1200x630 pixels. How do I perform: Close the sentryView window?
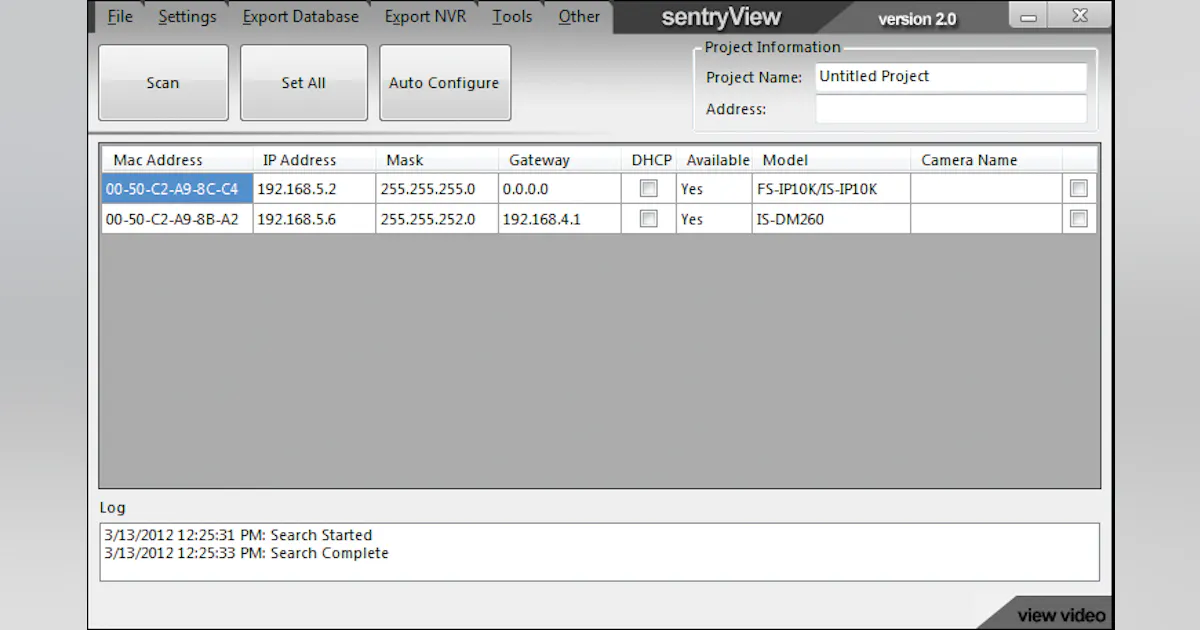click(x=1079, y=16)
